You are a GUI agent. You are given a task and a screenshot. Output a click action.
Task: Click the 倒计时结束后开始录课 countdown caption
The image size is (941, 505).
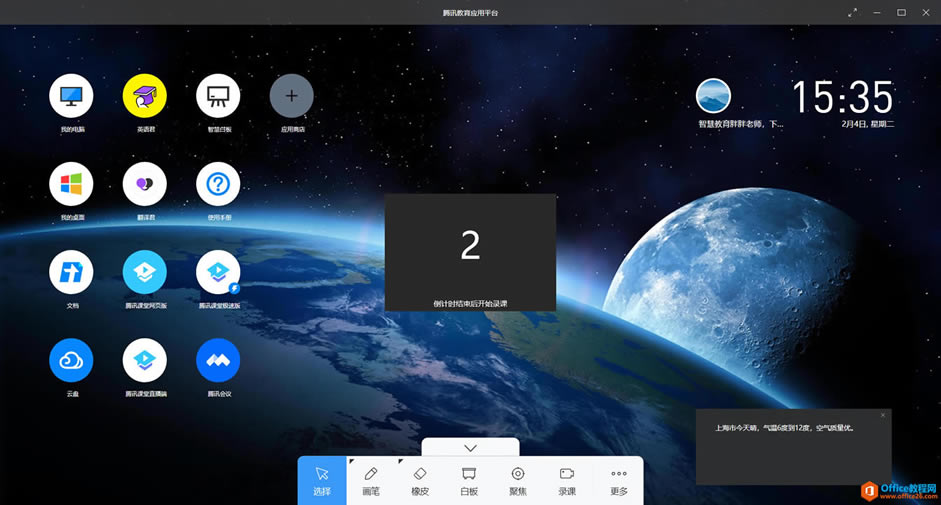click(470, 303)
